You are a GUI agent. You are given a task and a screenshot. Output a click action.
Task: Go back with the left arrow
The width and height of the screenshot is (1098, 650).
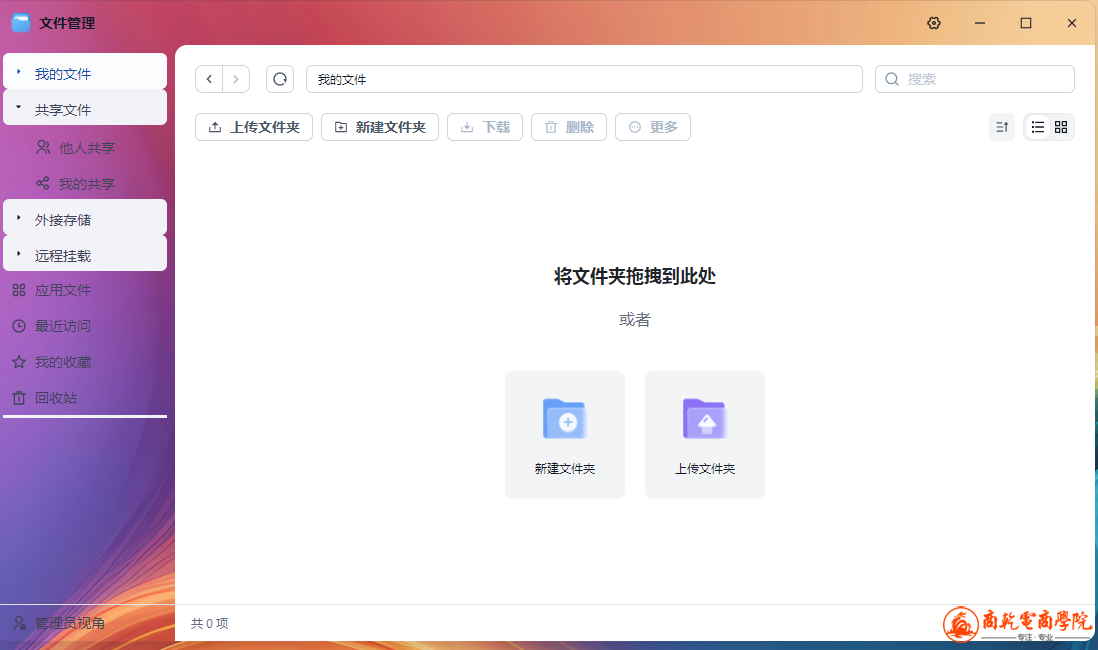(x=209, y=79)
